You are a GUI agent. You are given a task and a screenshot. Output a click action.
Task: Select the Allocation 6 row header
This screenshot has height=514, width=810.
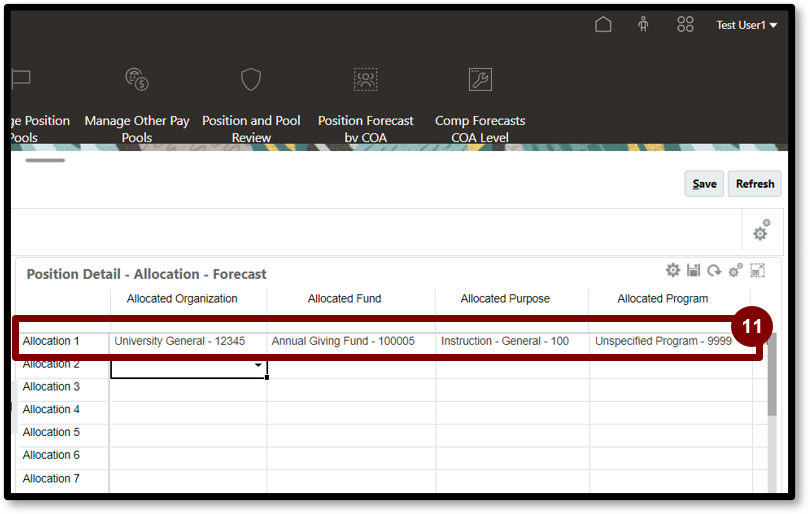point(51,455)
